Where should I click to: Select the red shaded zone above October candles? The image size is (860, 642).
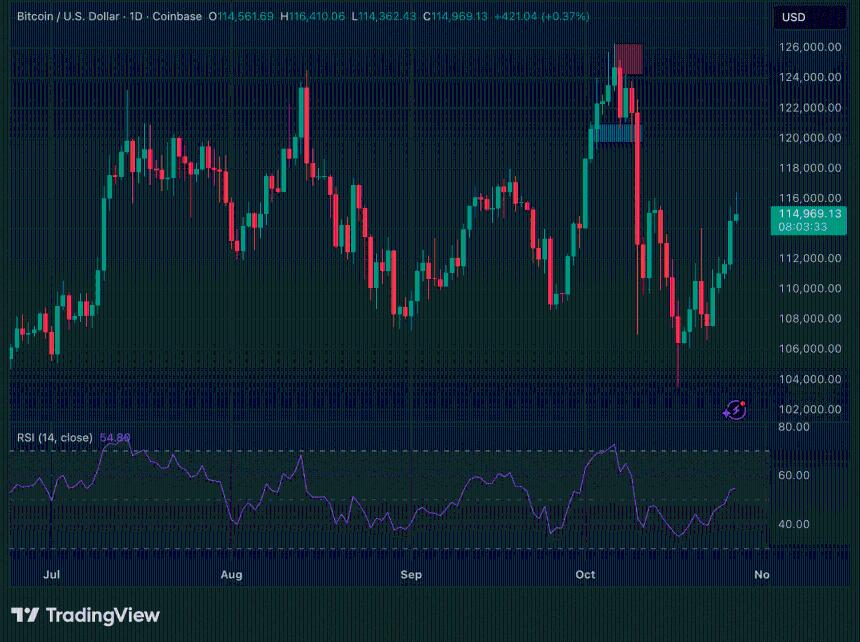(x=628, y=58)
